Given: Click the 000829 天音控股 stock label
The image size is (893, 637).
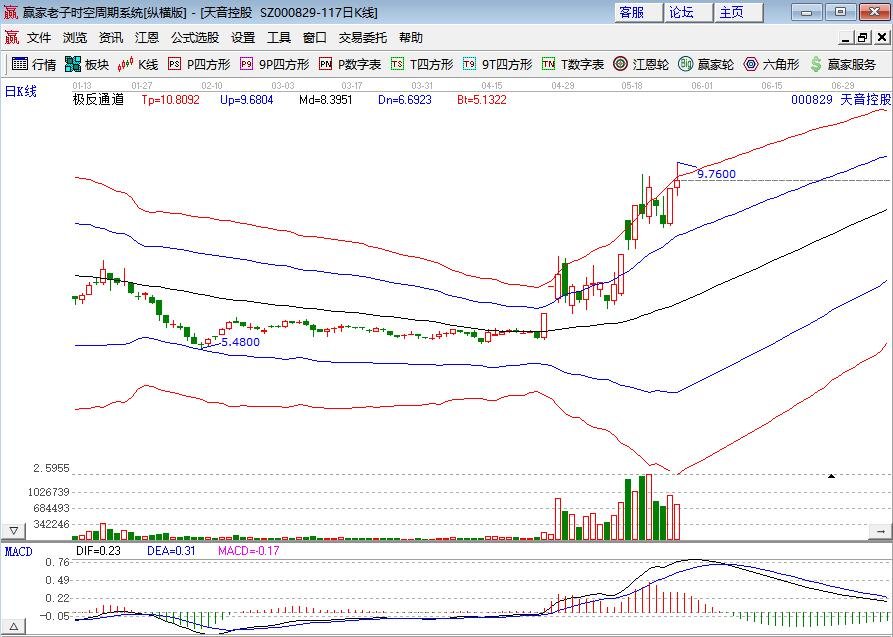Looking at the screenshot, I should click(841, 100).
